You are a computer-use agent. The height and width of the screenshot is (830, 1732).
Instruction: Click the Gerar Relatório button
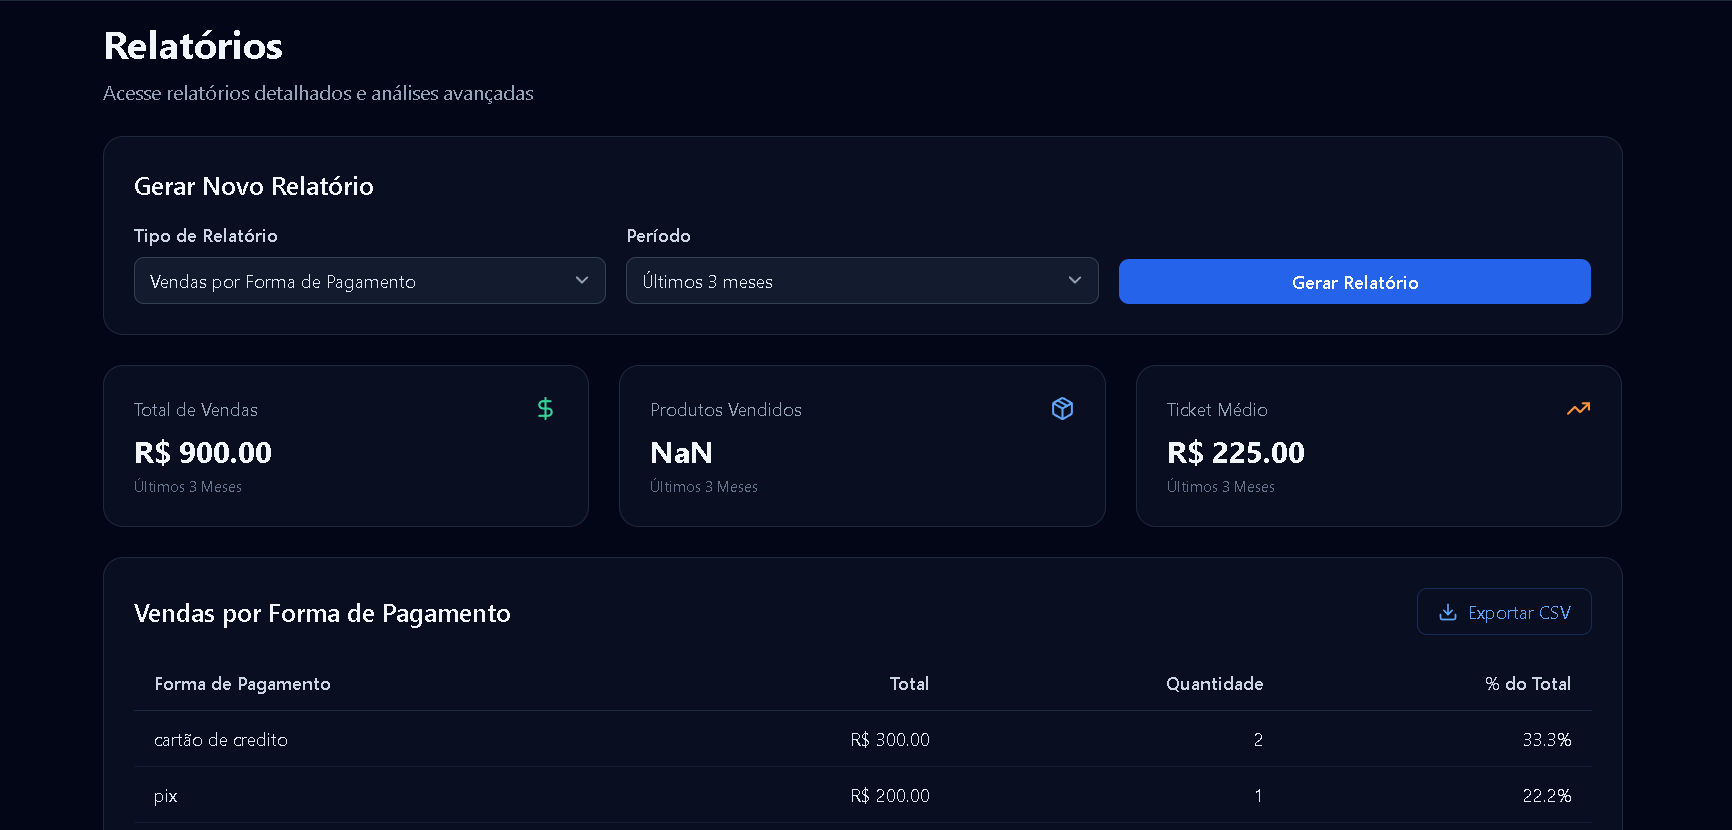click(x=1355, y=282)
